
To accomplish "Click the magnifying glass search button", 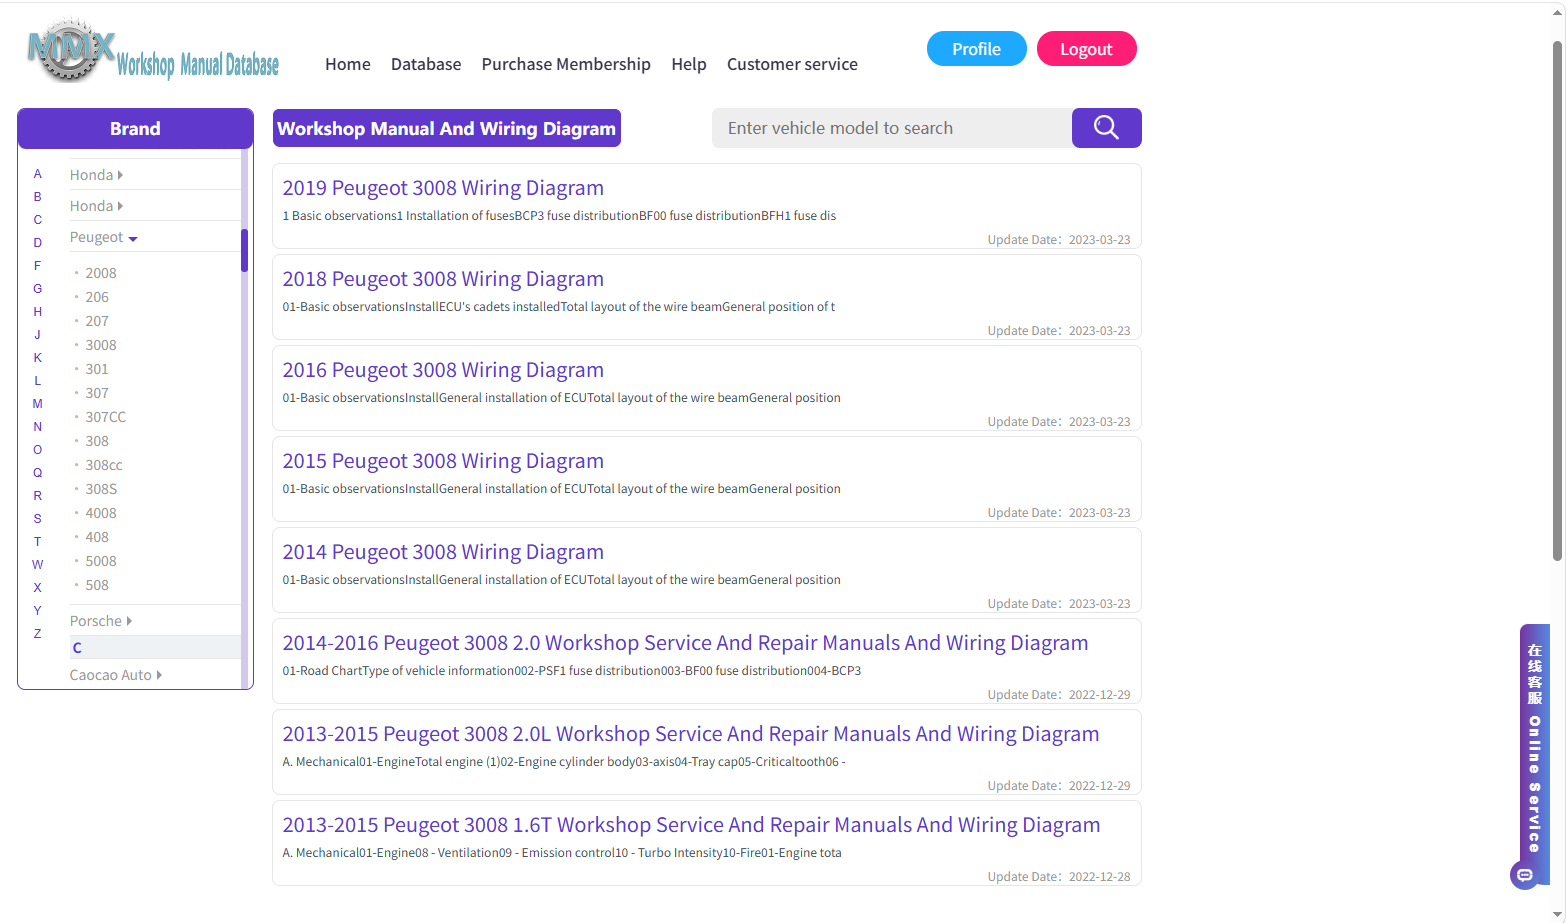I will pyautogui.click(x=1106, y=128).
